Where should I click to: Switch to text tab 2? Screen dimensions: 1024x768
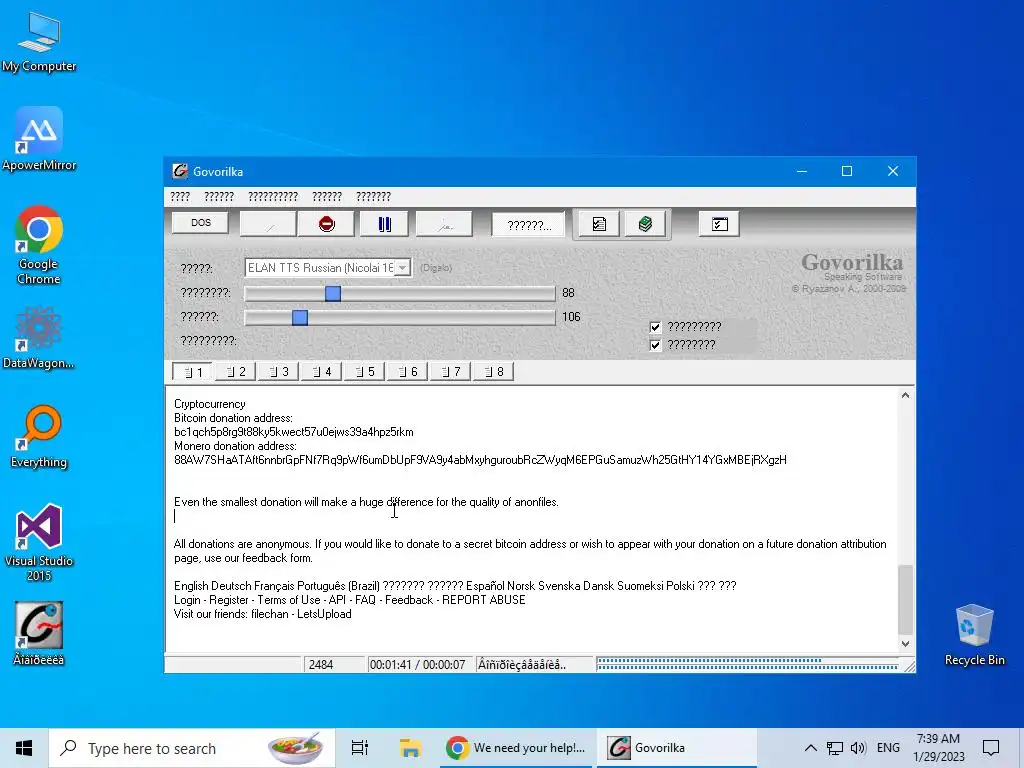coord(235,372)
